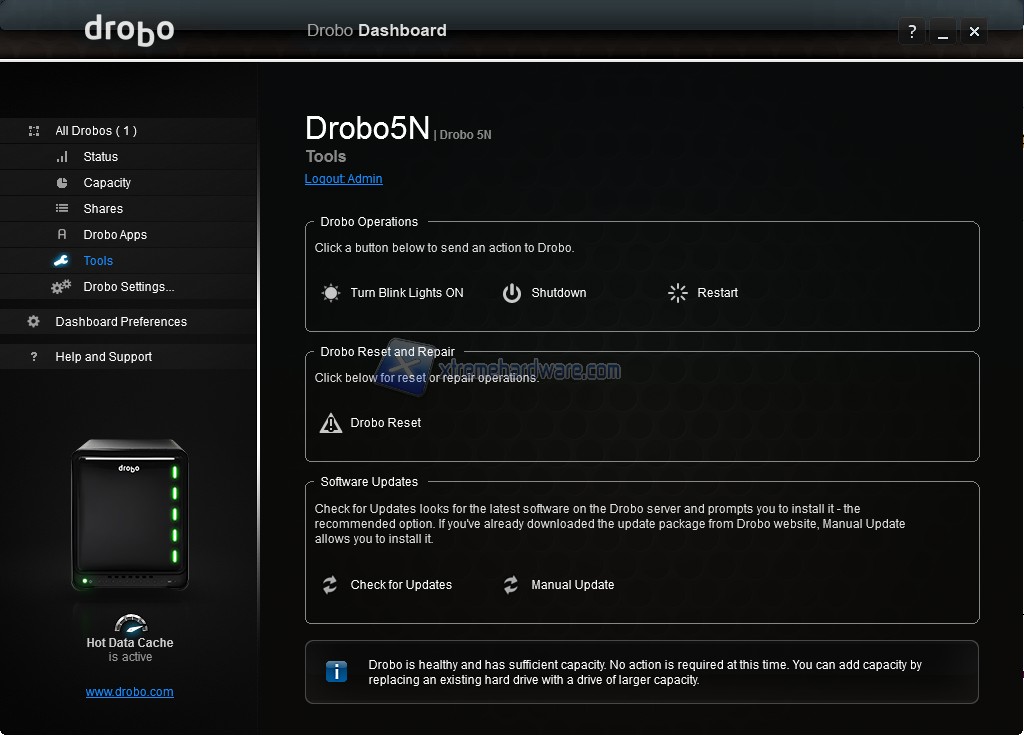Open Drobo Settings from the sidebar
Image resolution: width=1024 pixels, height=736 pixels.
(x=128, y=287)
